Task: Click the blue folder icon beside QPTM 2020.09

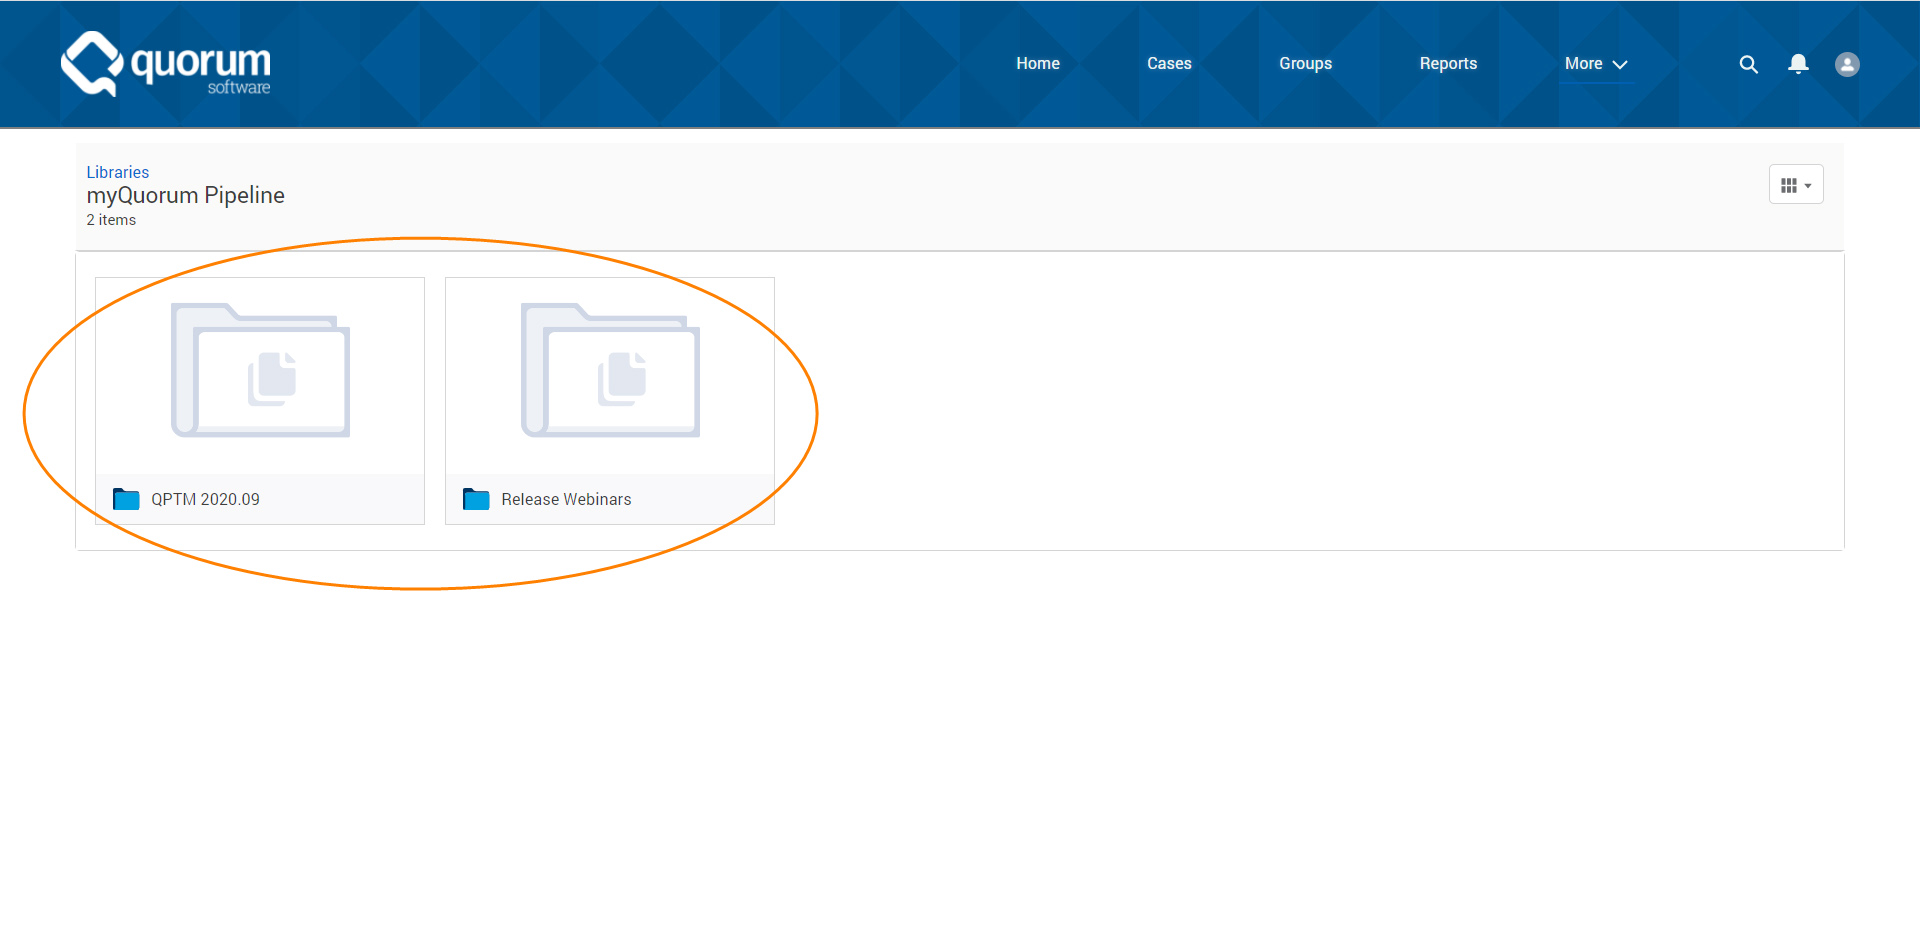Action: (126, 499)
